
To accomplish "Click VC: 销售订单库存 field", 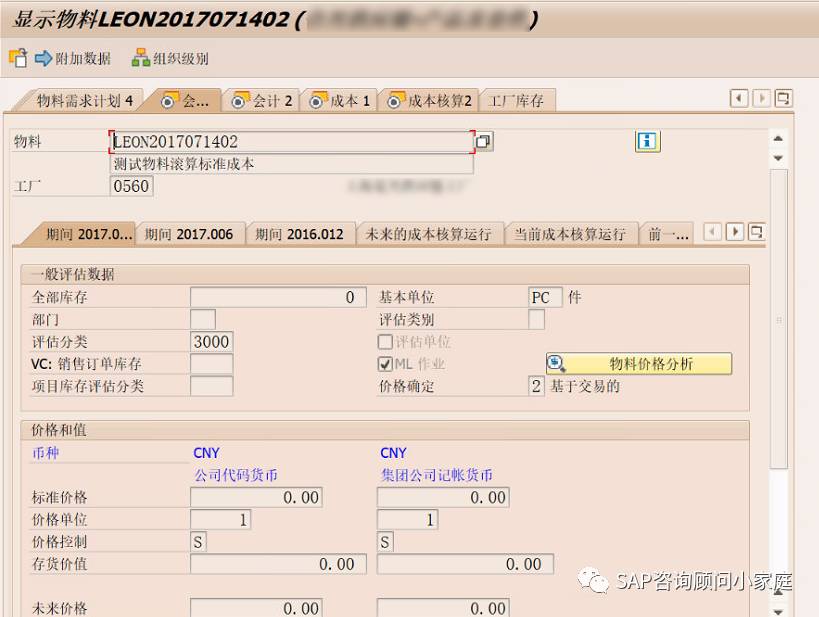I will click(212, 364).
